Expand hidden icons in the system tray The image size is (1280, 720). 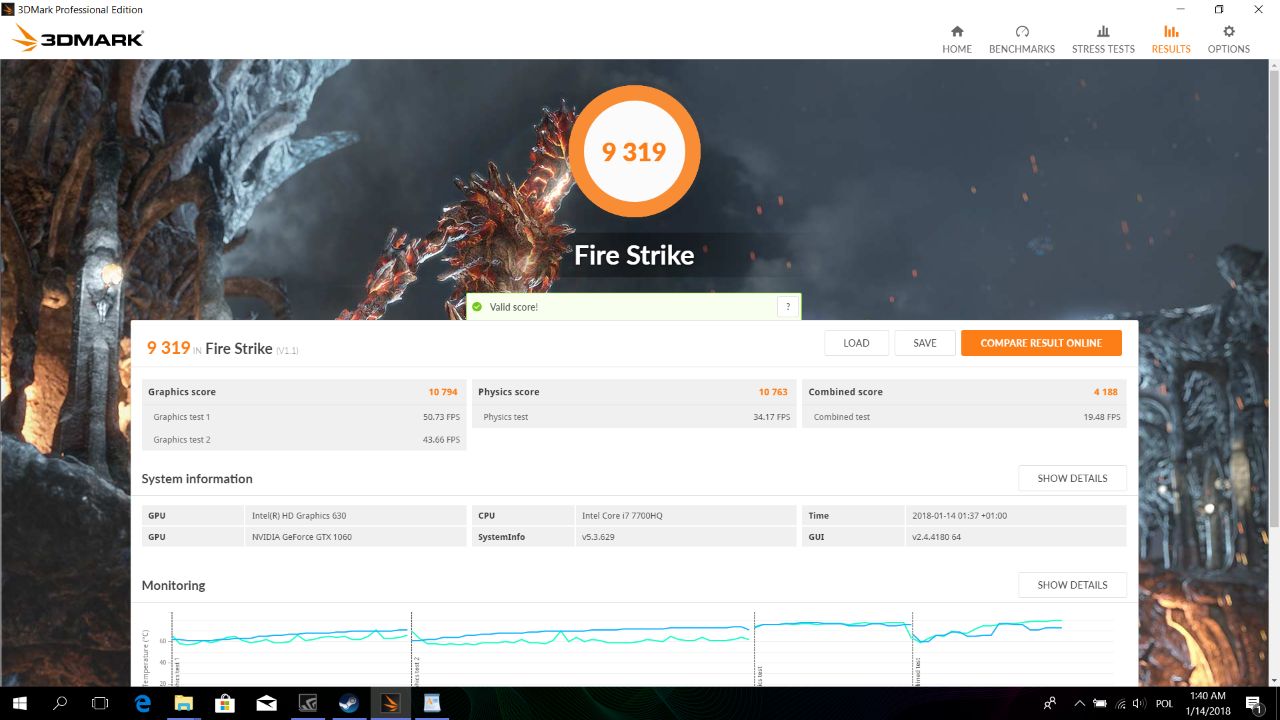click(1079, 703)
